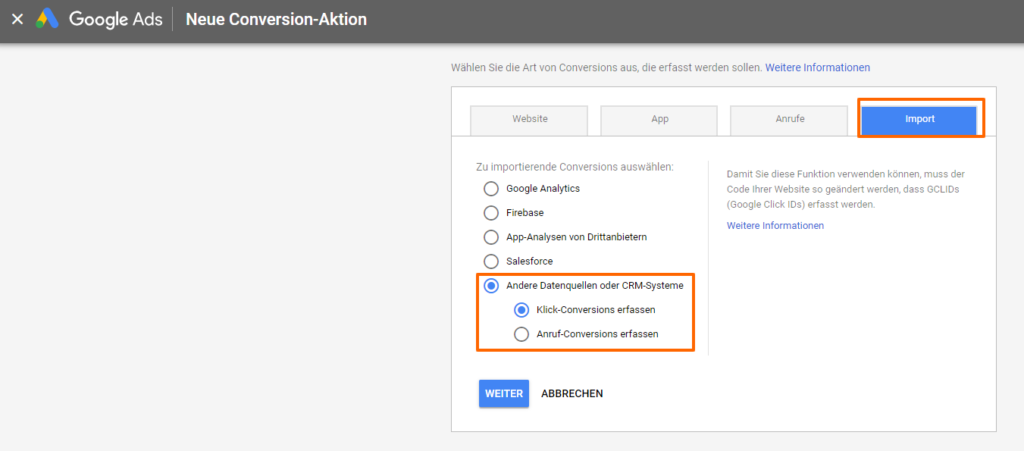Click the Zu importierende Conversions auswählen label
Screen dimensions: 1024x451
click(575, 167)
